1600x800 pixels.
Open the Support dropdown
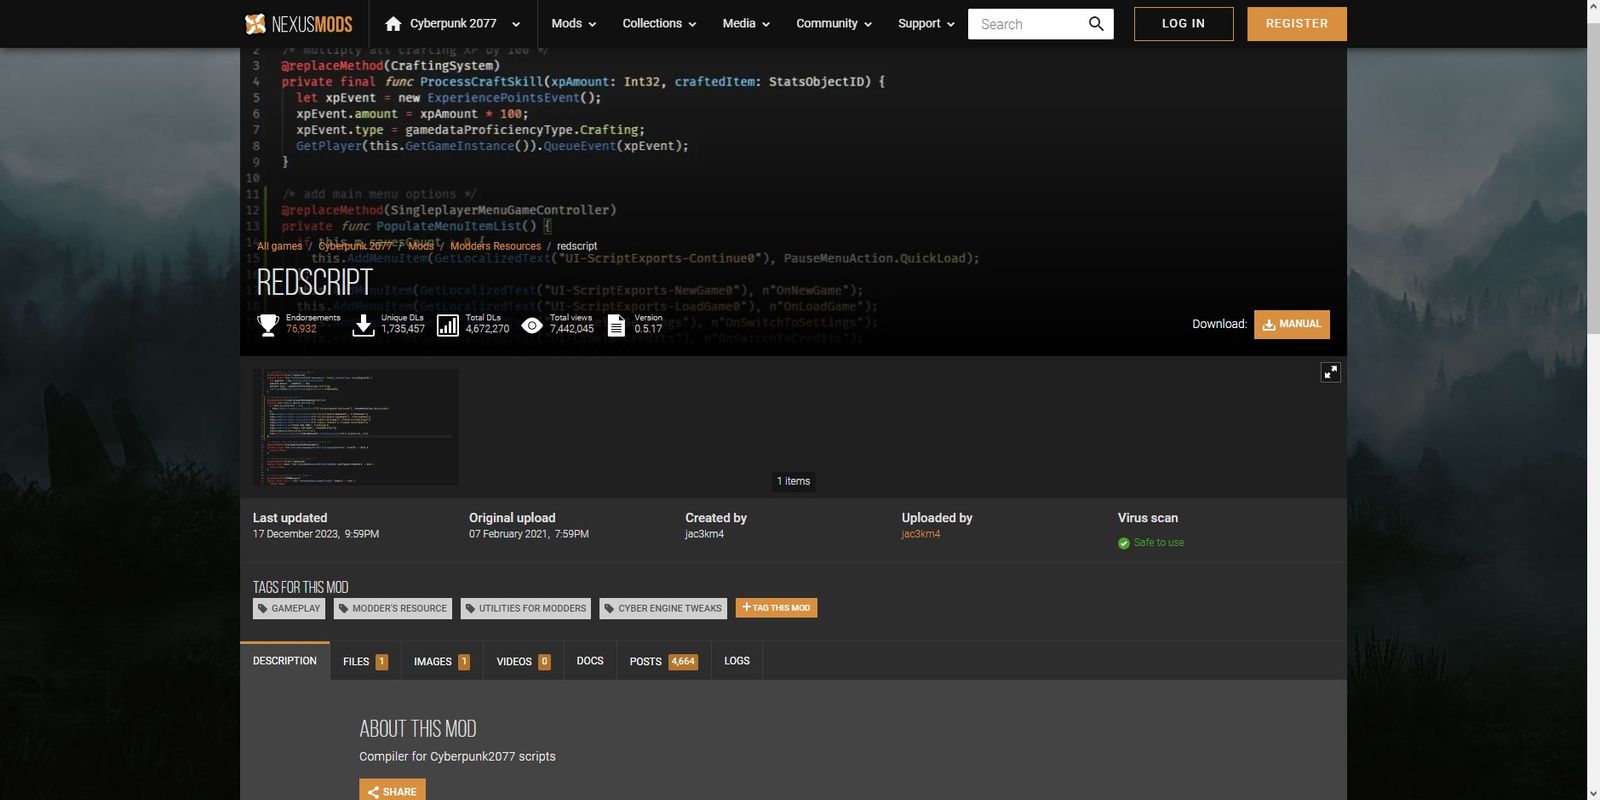click(926, 24)
